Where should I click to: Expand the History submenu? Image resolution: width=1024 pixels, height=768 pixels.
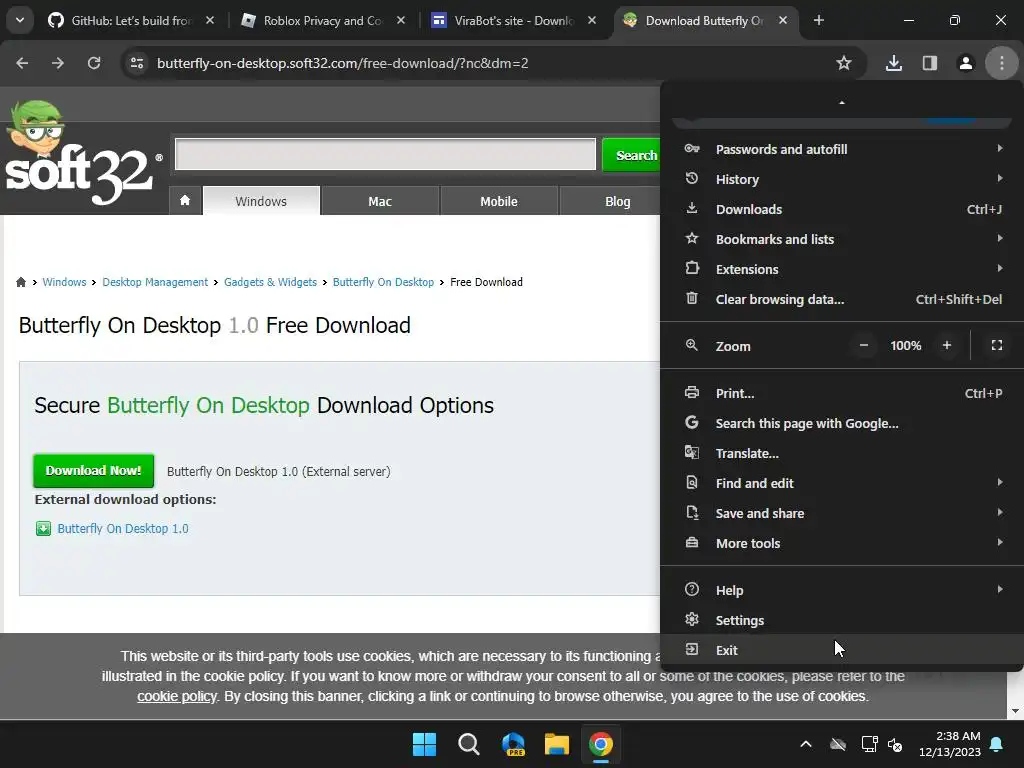842,179
